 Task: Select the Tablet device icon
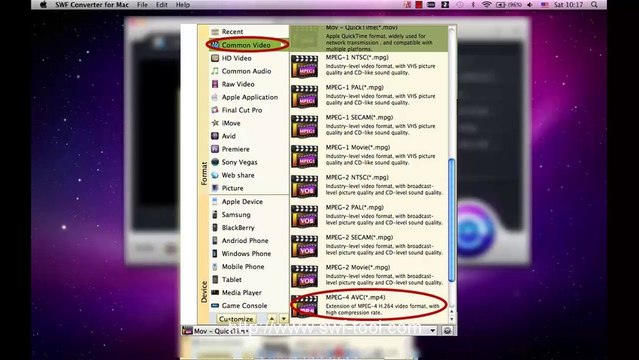(x=215, y=280)
